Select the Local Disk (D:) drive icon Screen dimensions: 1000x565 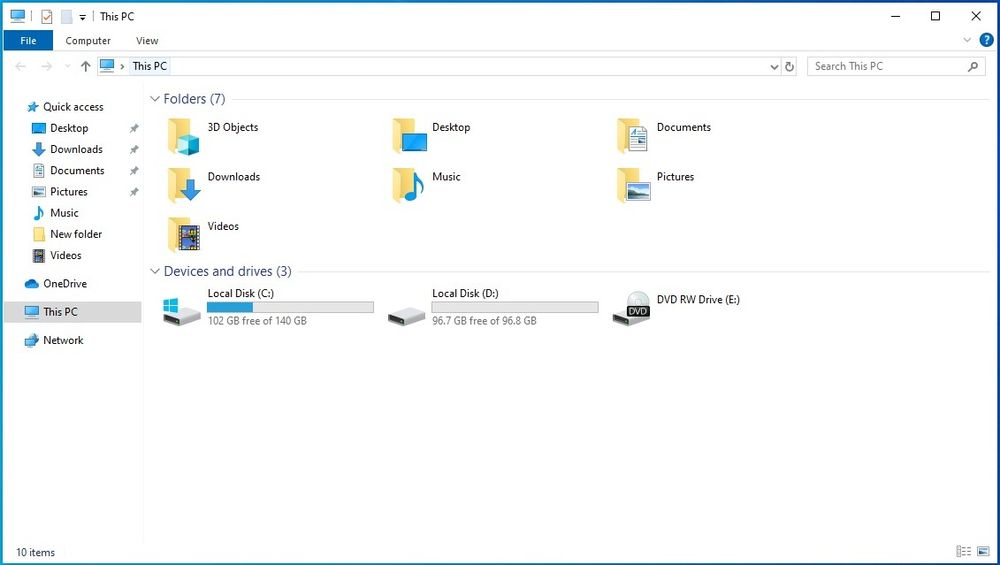(406, 315)
